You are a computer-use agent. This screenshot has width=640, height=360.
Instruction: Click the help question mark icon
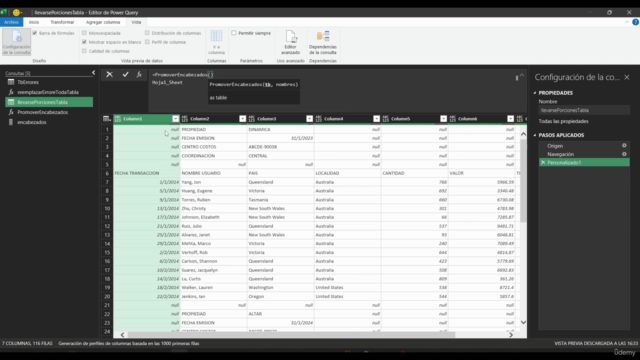tap(636, 22)
